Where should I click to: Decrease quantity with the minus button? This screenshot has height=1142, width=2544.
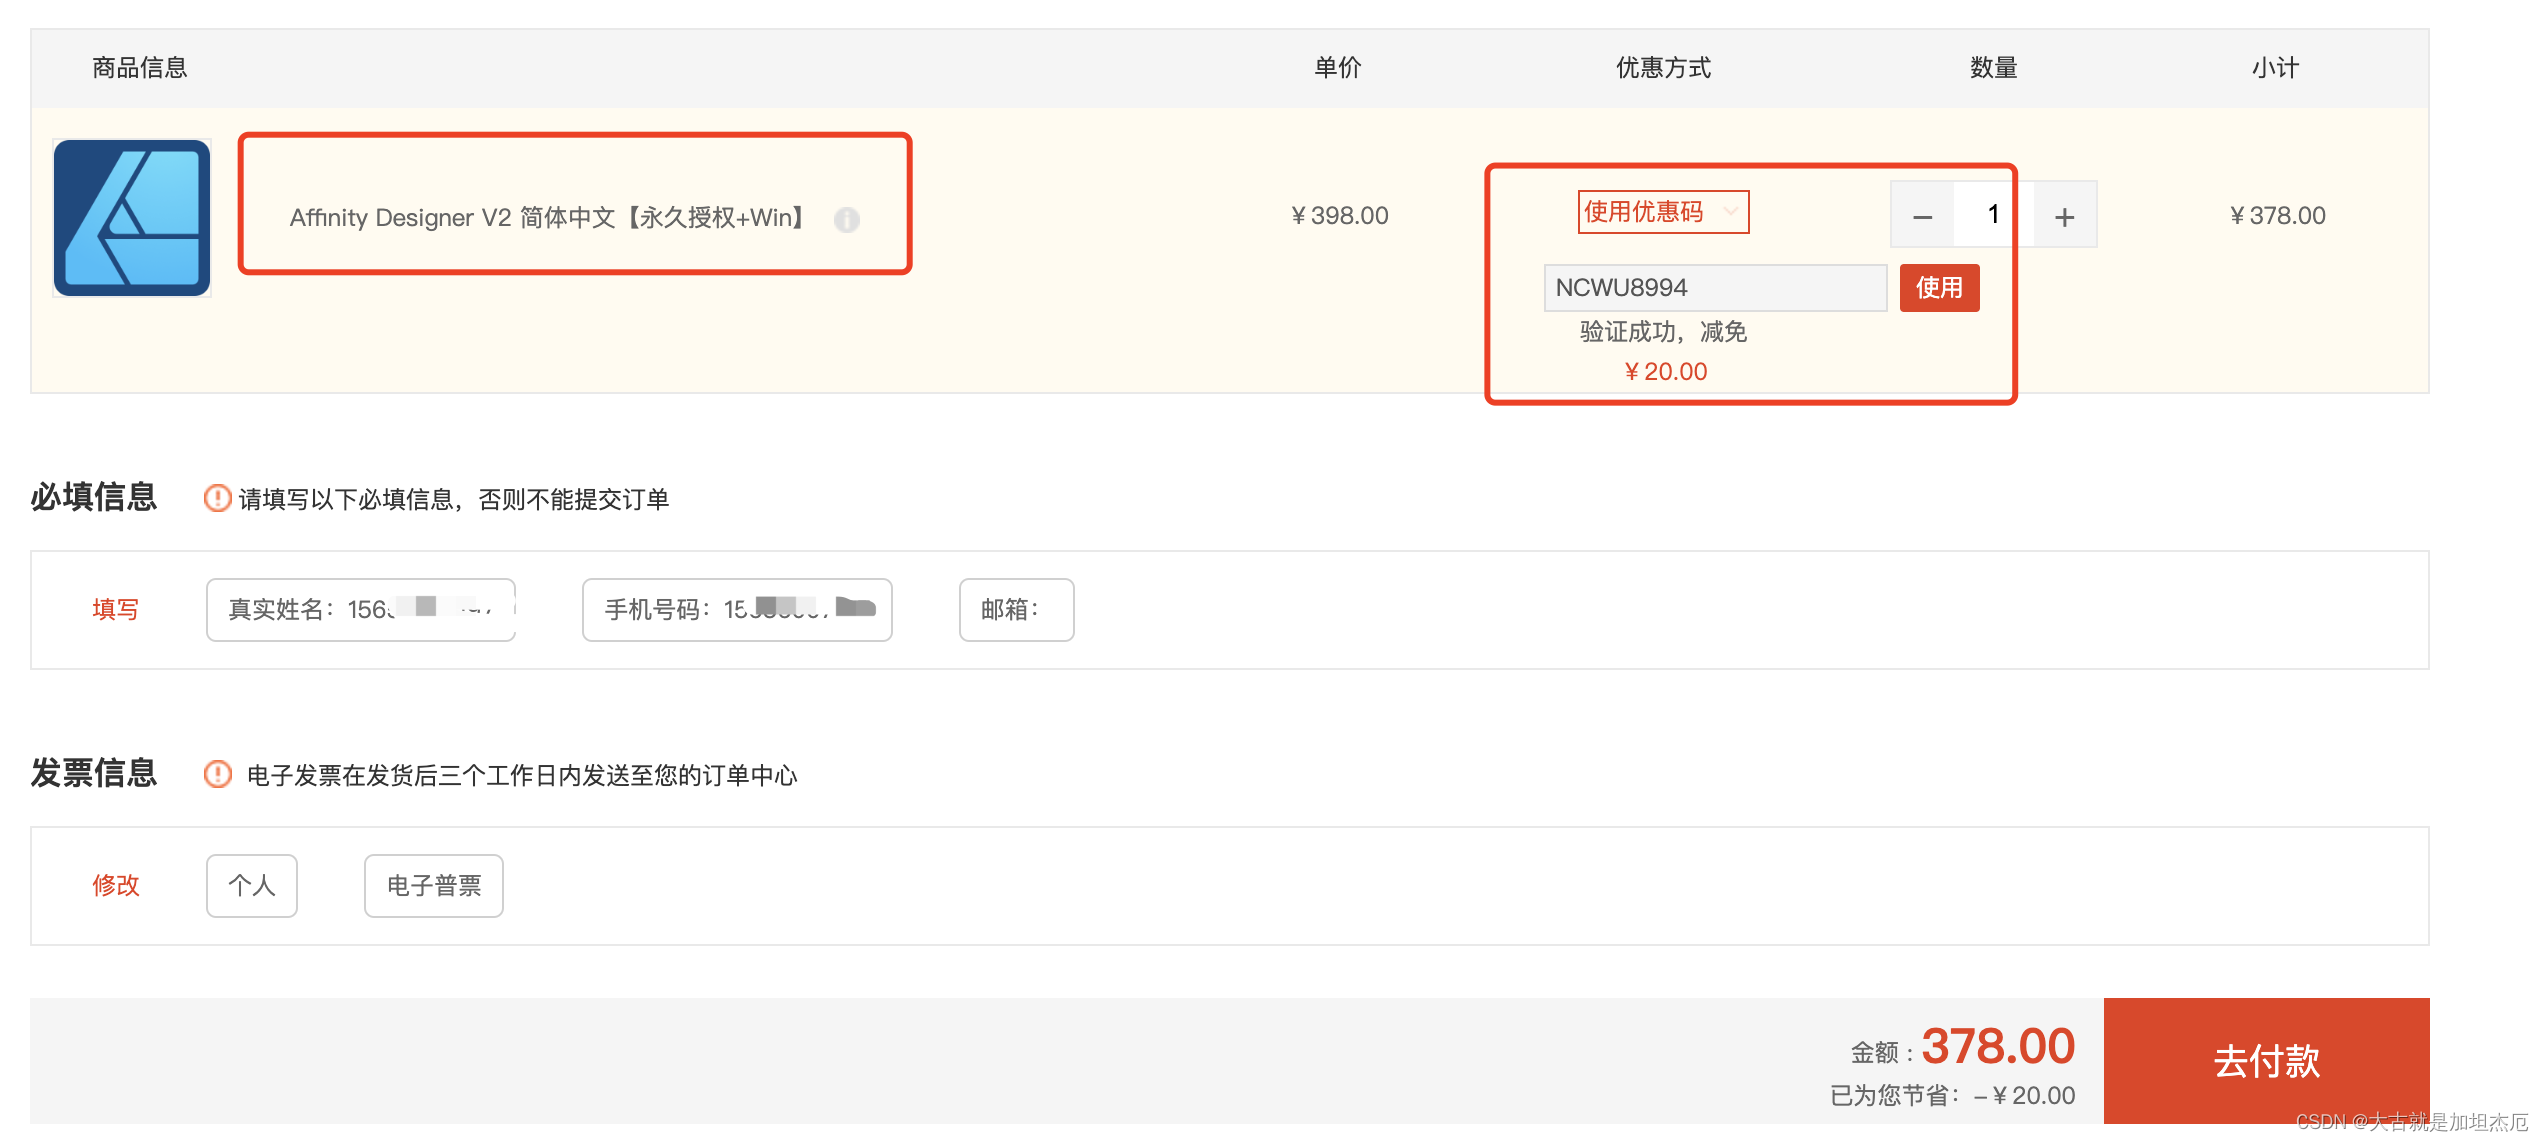click(x=1922, y=216)
